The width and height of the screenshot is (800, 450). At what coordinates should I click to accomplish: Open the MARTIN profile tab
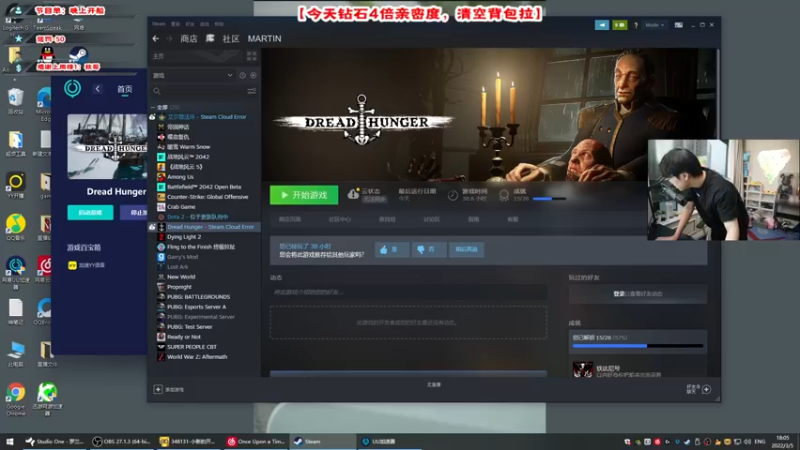point(264,39)
